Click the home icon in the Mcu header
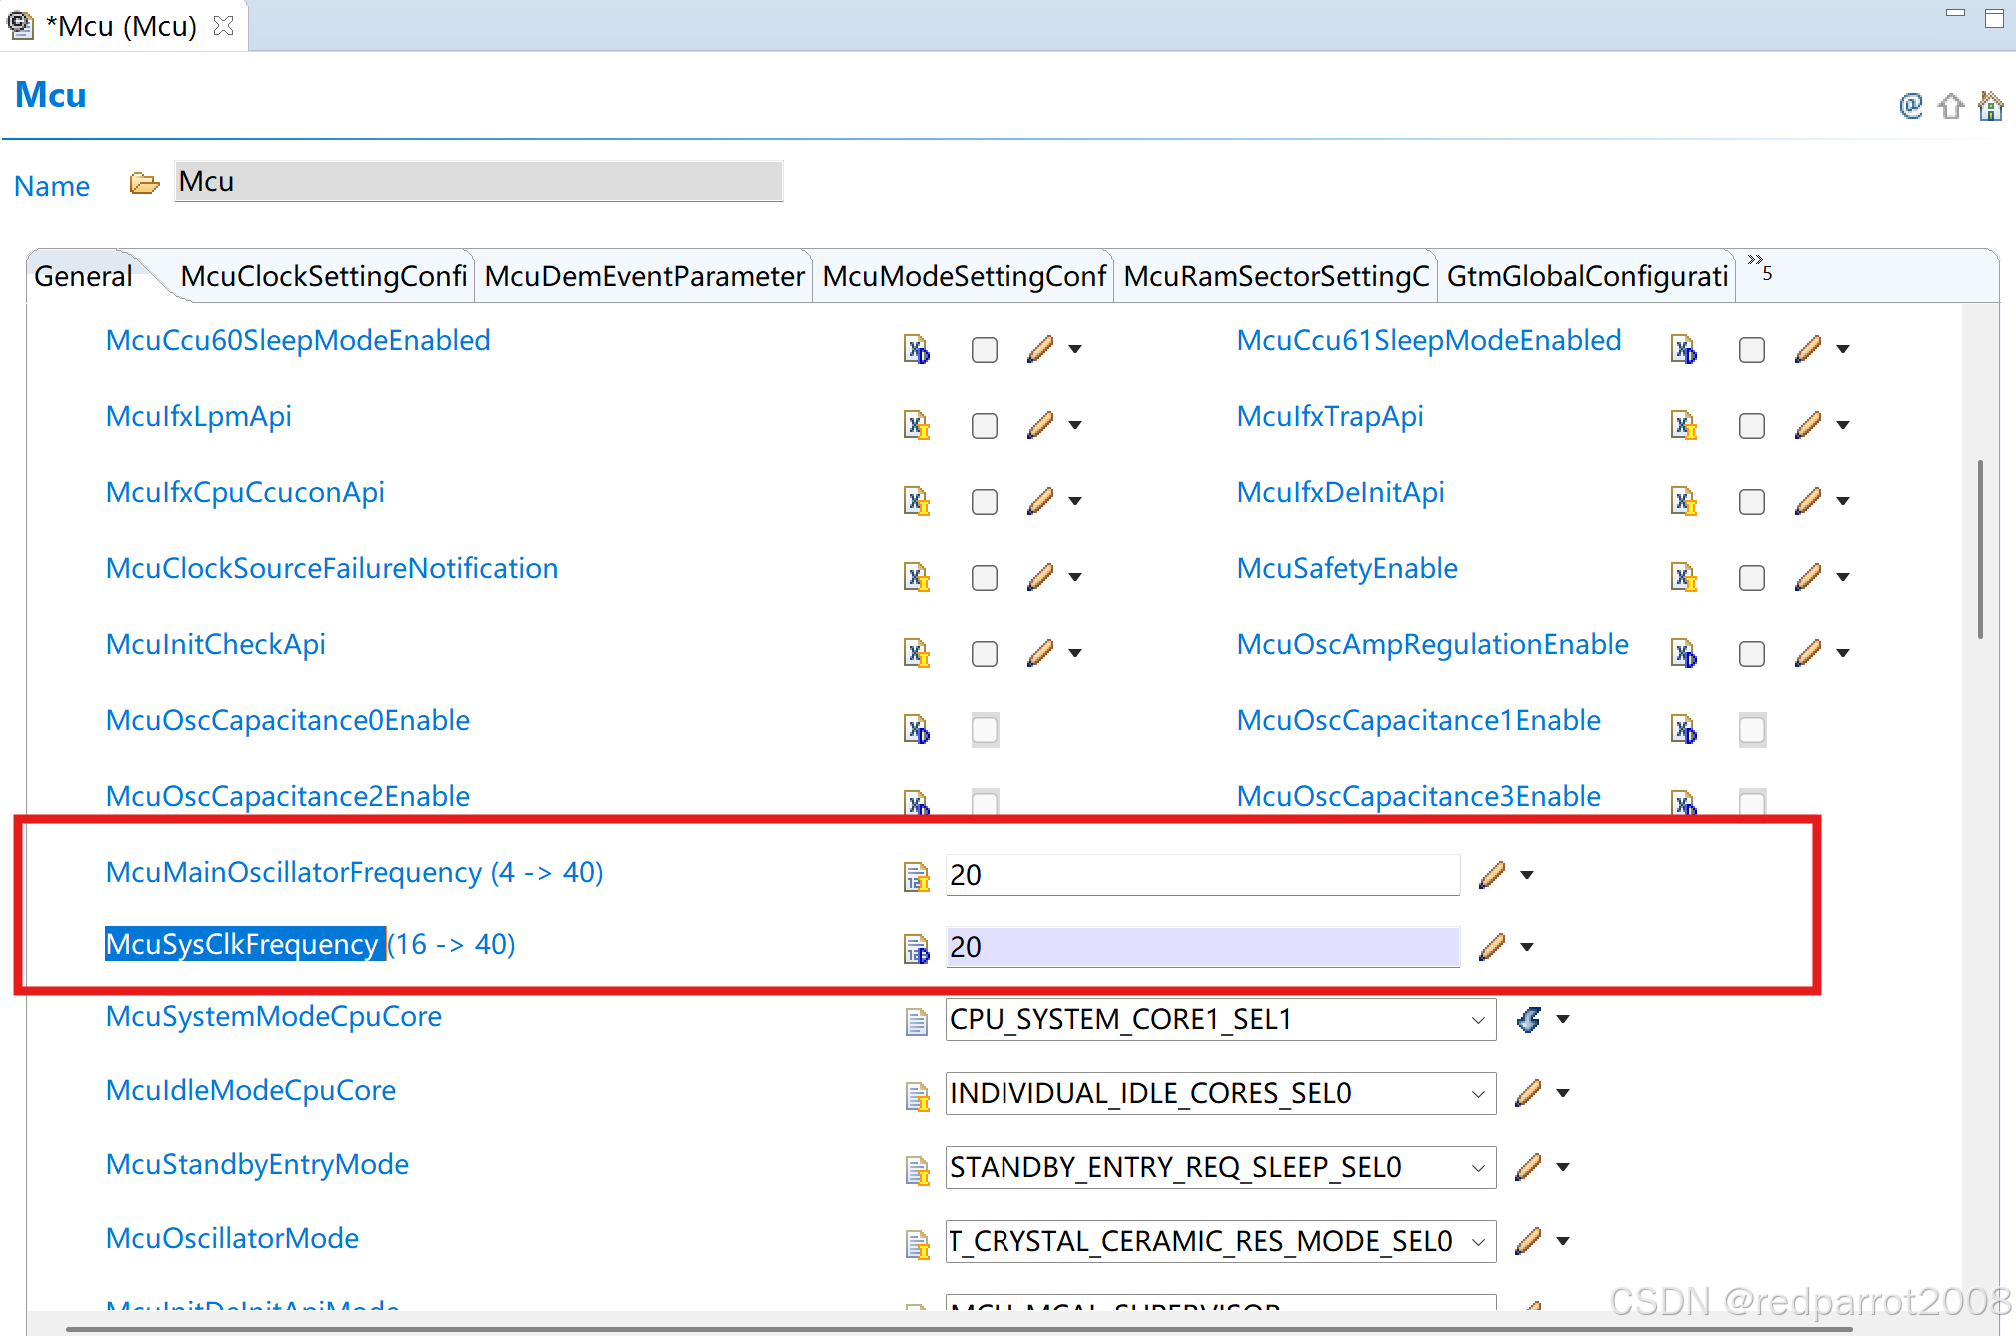 (1990, 106)
